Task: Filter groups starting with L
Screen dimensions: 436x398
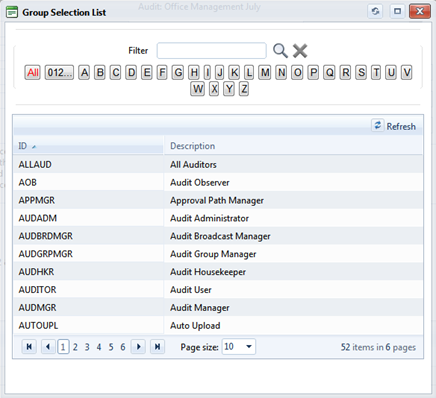Action: pos(249,72)
